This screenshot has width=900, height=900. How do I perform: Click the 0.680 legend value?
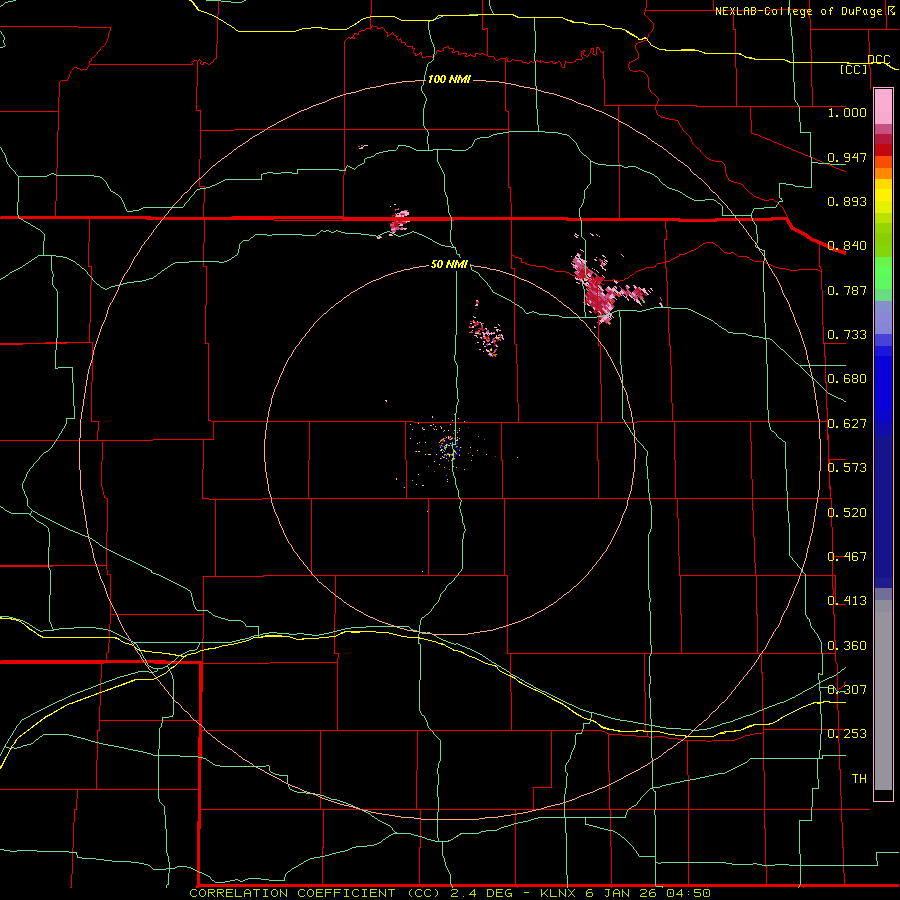(x=847, y=379)
